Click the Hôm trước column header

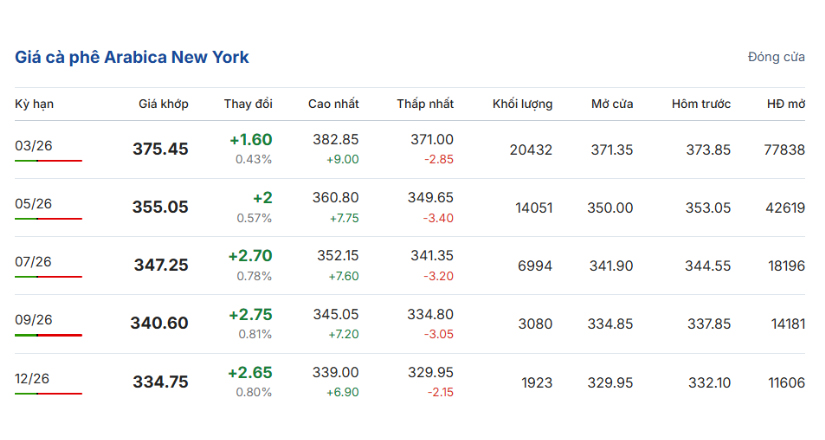(701, 104)
